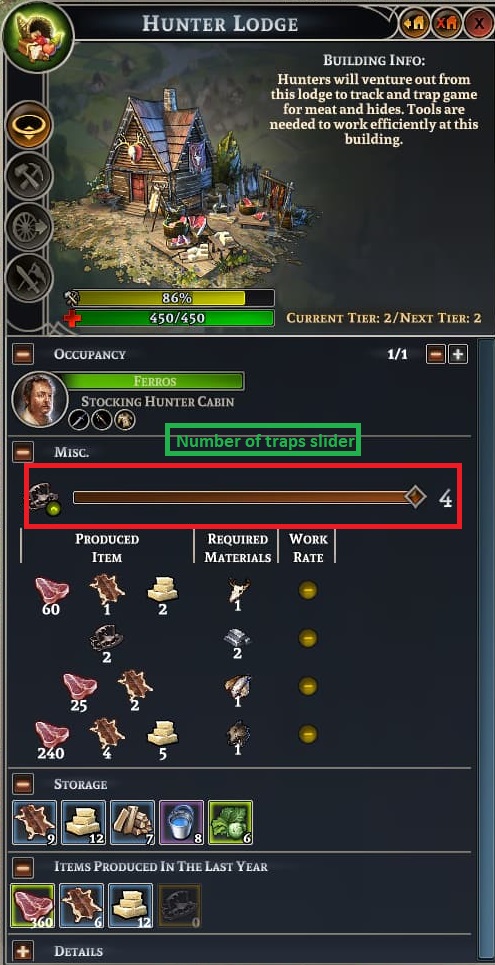Viewport: 495px width, 965px height.
Task: Toggle work rate for deer hunting row
Action: tap(308, 591)
